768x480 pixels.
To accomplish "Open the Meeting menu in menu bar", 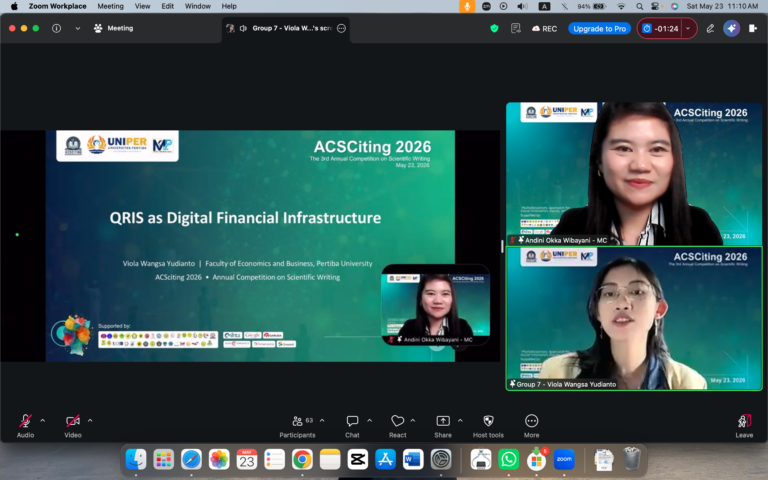I will (x=110, y=6).
